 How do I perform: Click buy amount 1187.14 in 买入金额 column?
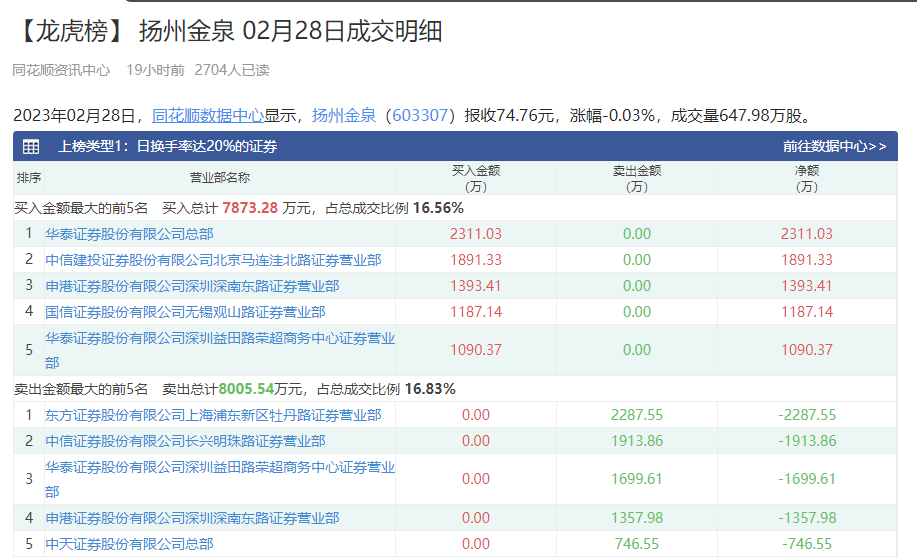476,312
